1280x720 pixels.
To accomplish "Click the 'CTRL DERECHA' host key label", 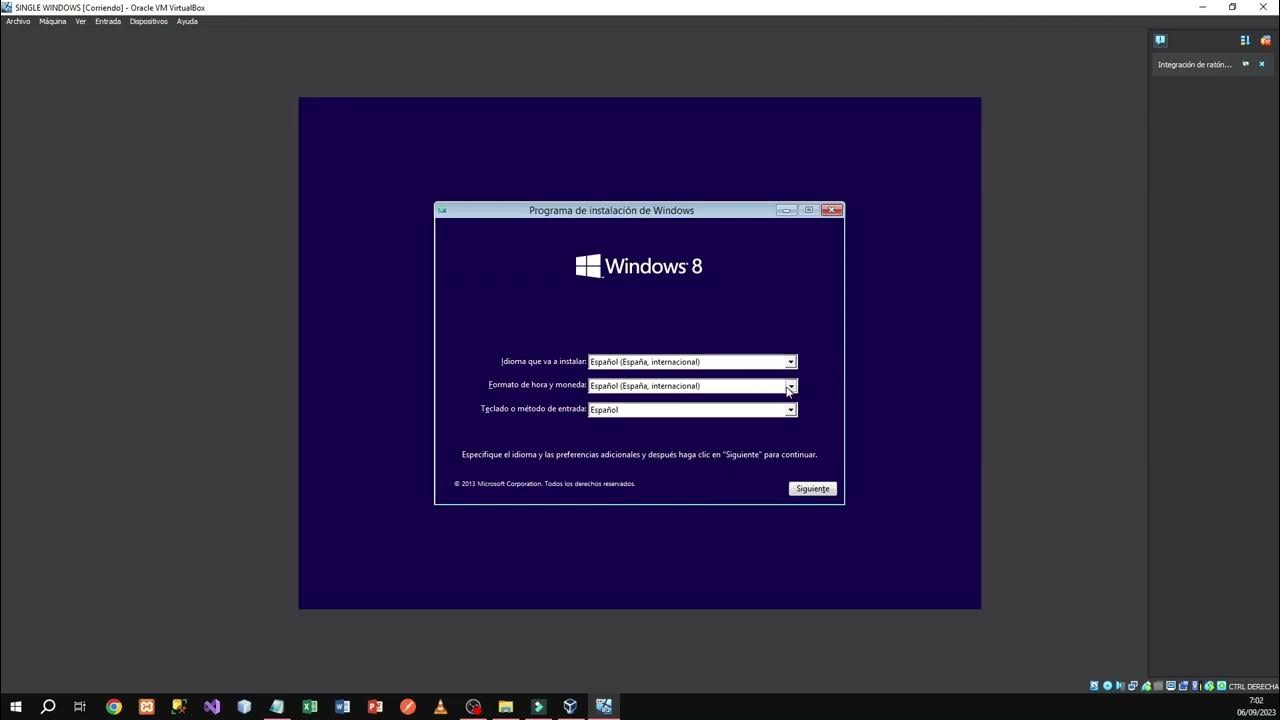I will click(x=1254, y=687).
